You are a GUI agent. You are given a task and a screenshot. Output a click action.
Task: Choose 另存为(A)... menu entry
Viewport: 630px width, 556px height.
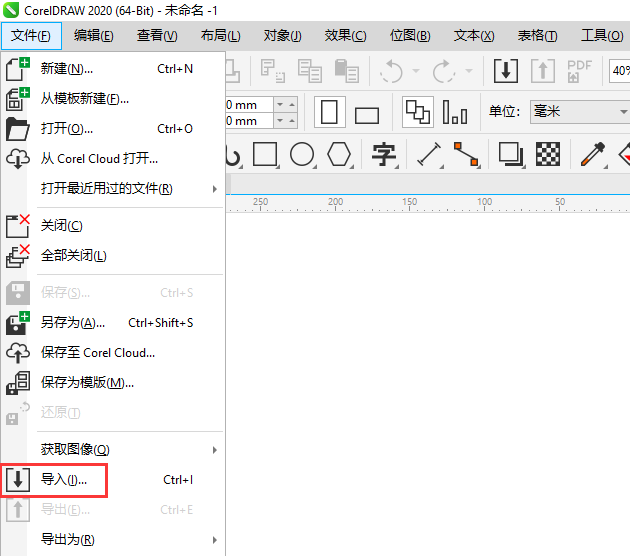112,323
